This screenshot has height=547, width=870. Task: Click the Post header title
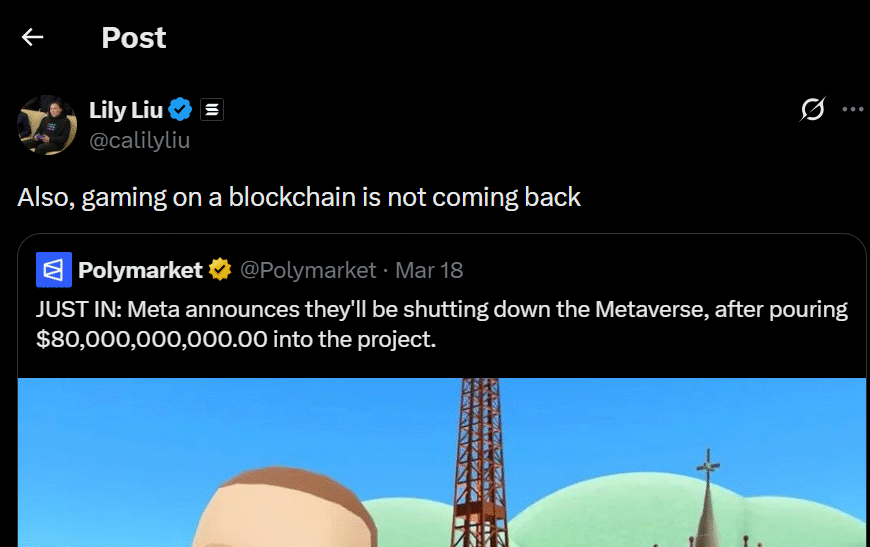pyautogui.click(x=133, y=38)
